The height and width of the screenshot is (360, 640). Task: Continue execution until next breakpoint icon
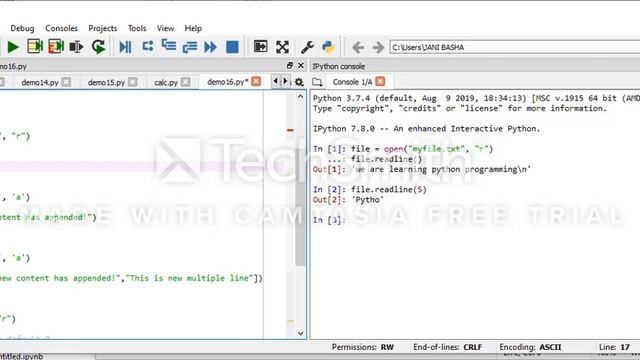[210, 47]
